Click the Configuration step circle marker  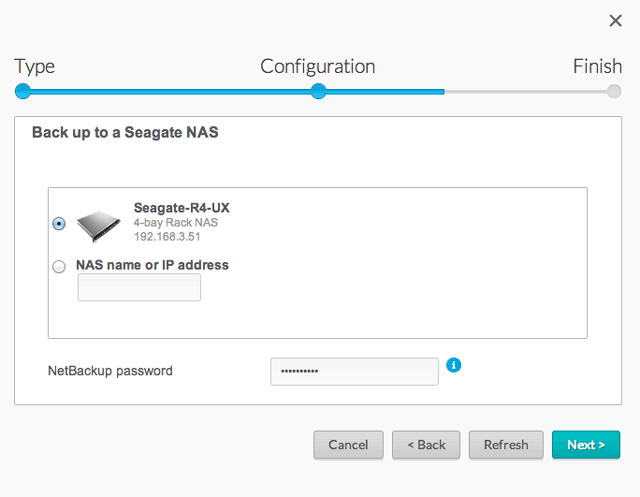pyautogui.click(x=318, y=91)
